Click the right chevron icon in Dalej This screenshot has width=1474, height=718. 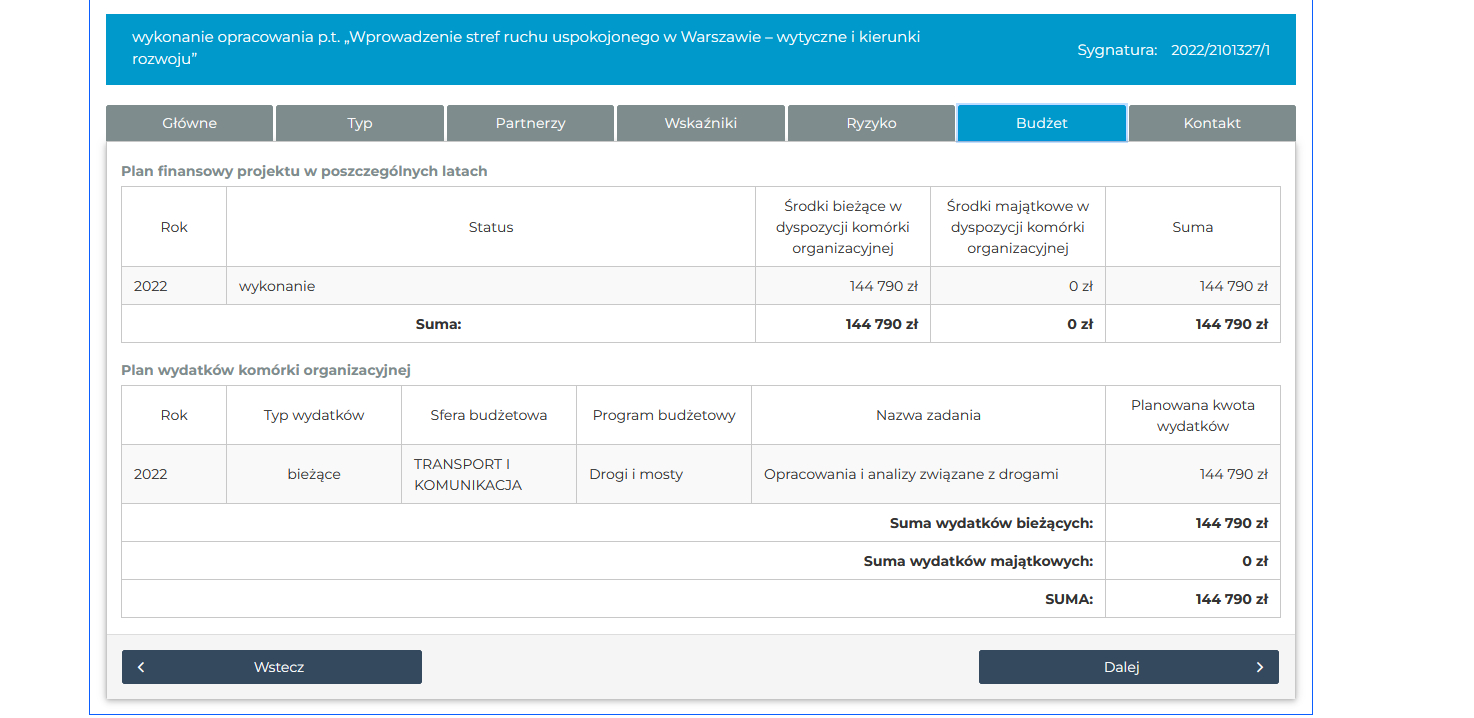(1259, 667)
